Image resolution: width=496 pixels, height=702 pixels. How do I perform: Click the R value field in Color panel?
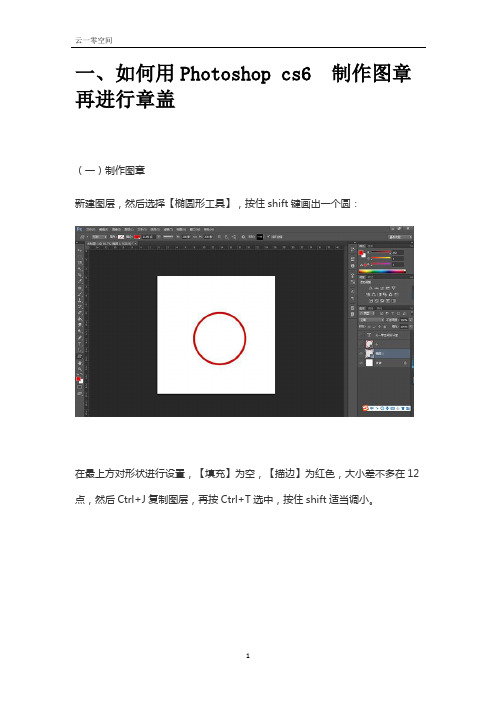click(398, 253)
